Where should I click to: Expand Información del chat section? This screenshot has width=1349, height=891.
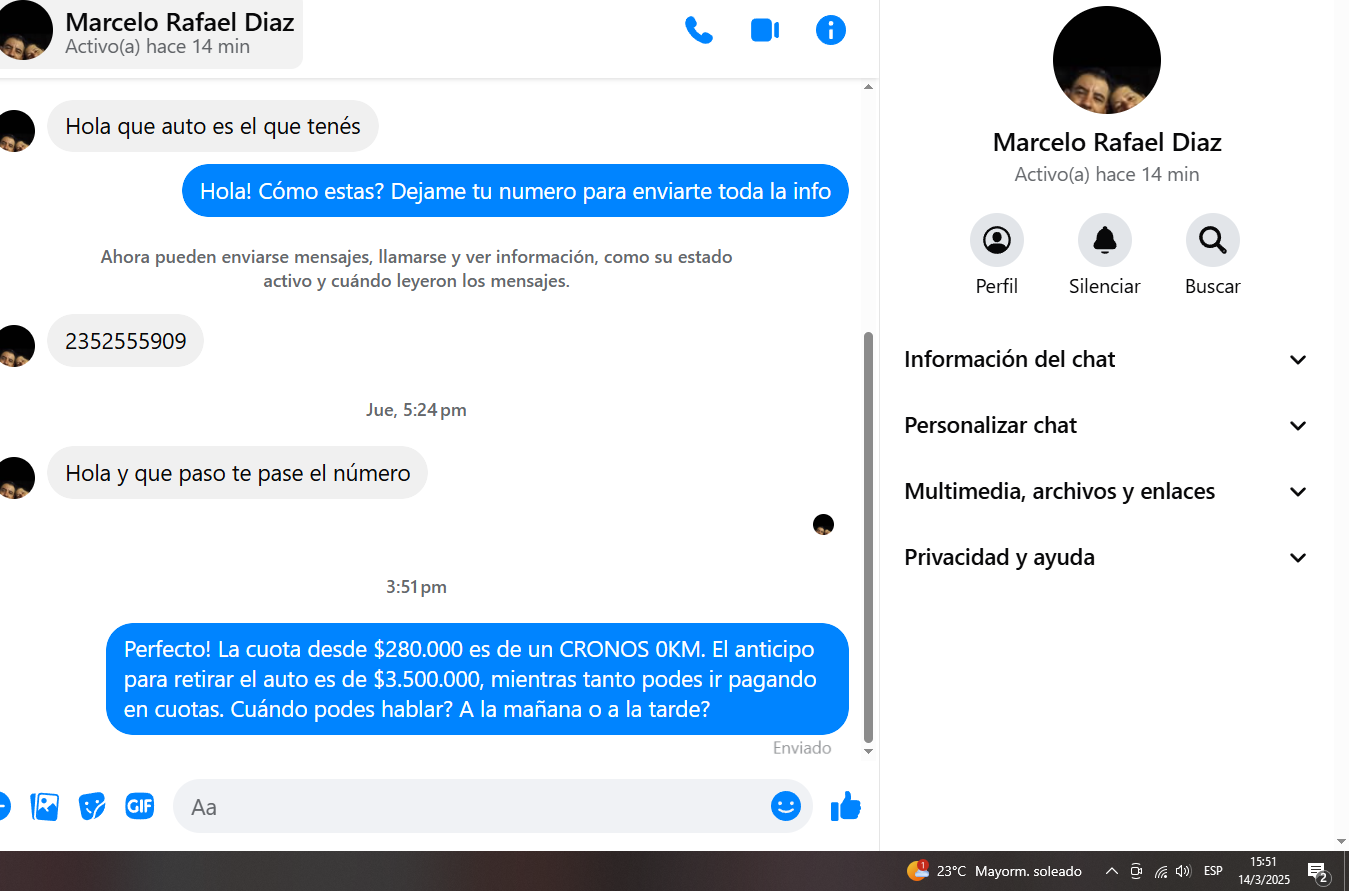tap(1105, 360)
